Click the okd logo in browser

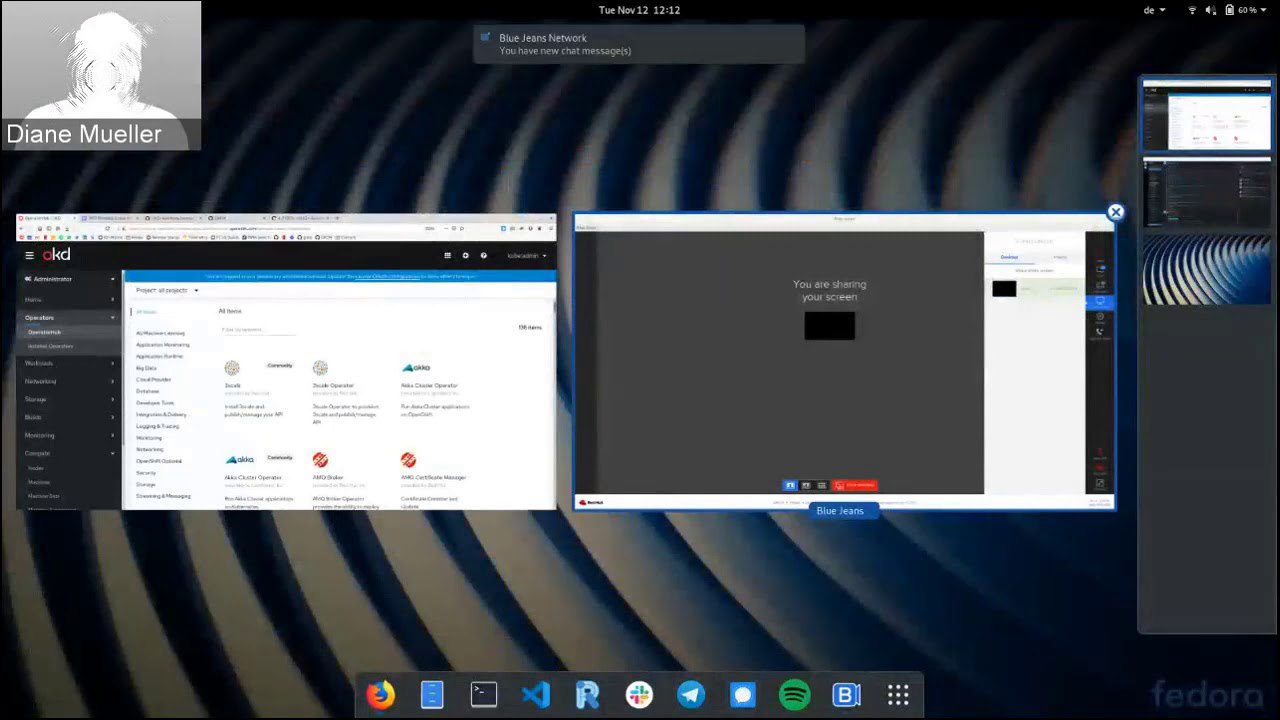[x=56, y=255]
